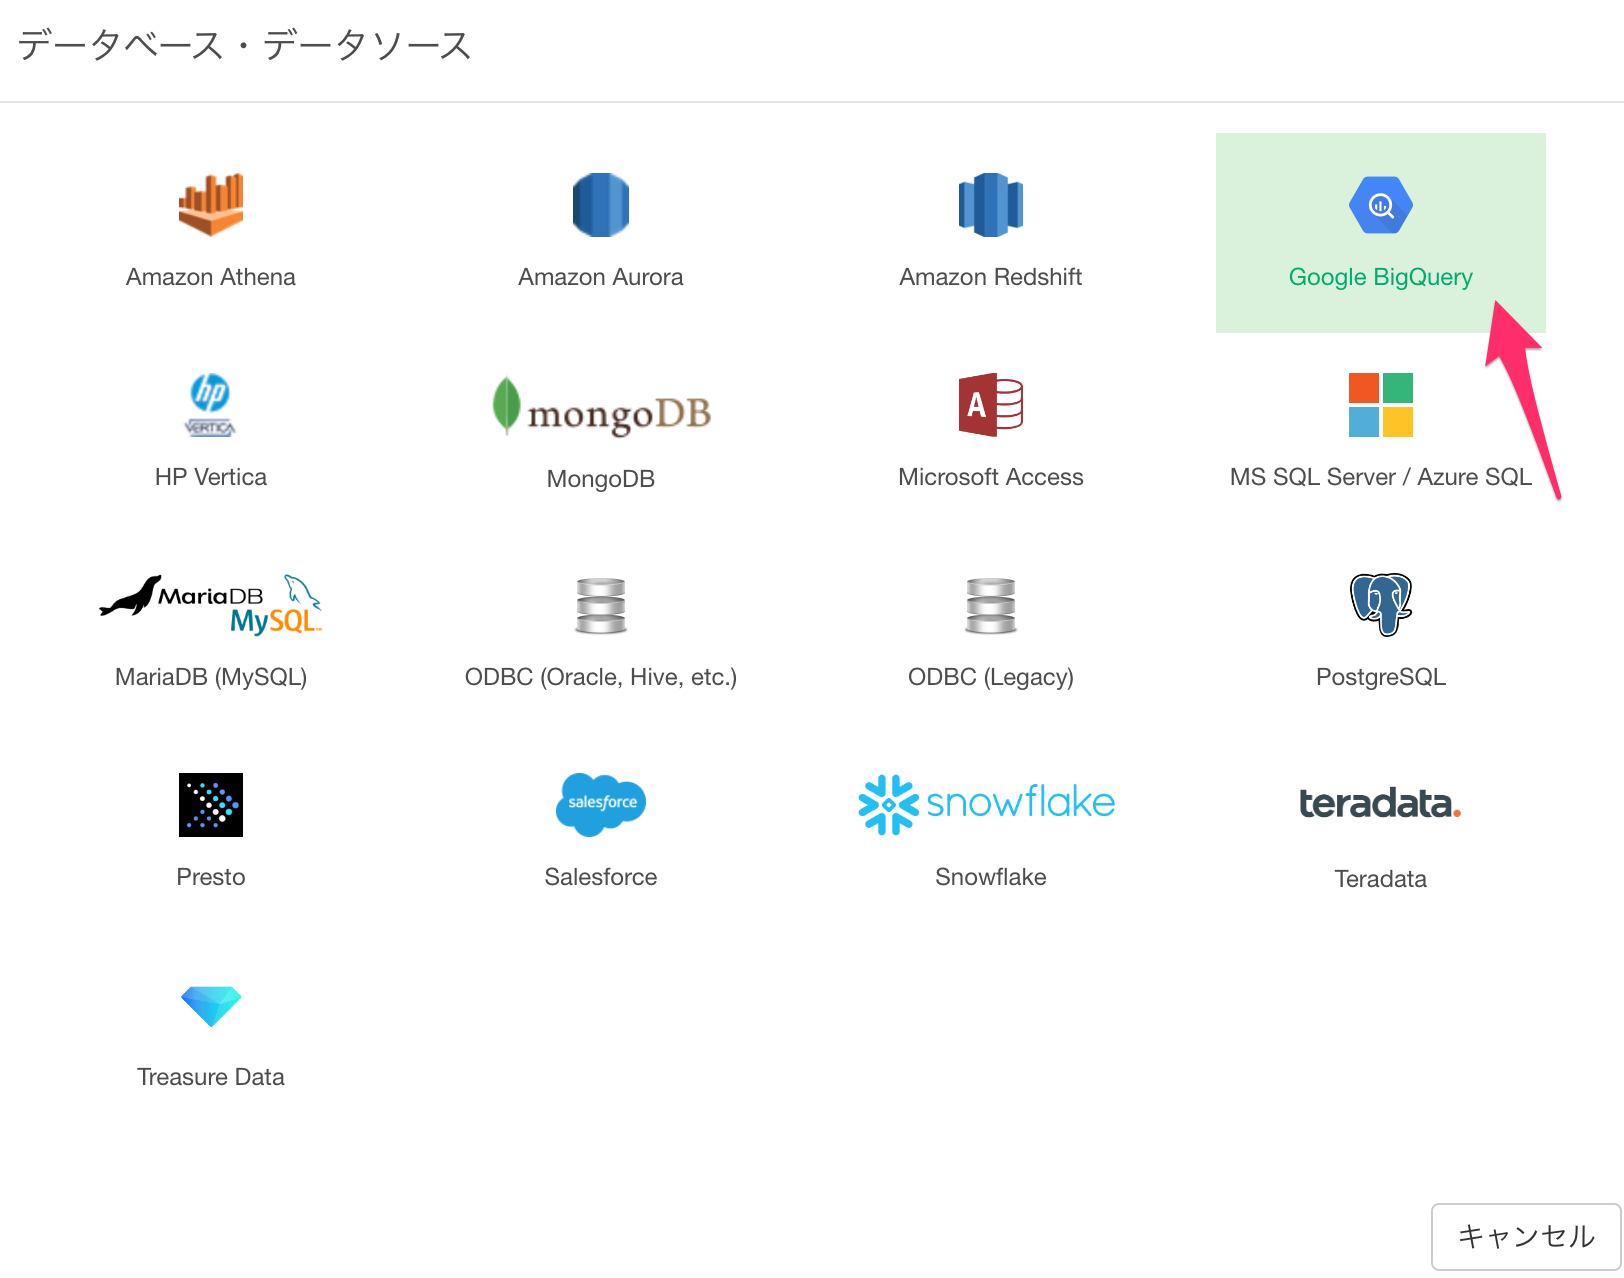Viewport: 1624px width, 1278px height.
Task: Click the Snowflake text label
Action: 991,877
